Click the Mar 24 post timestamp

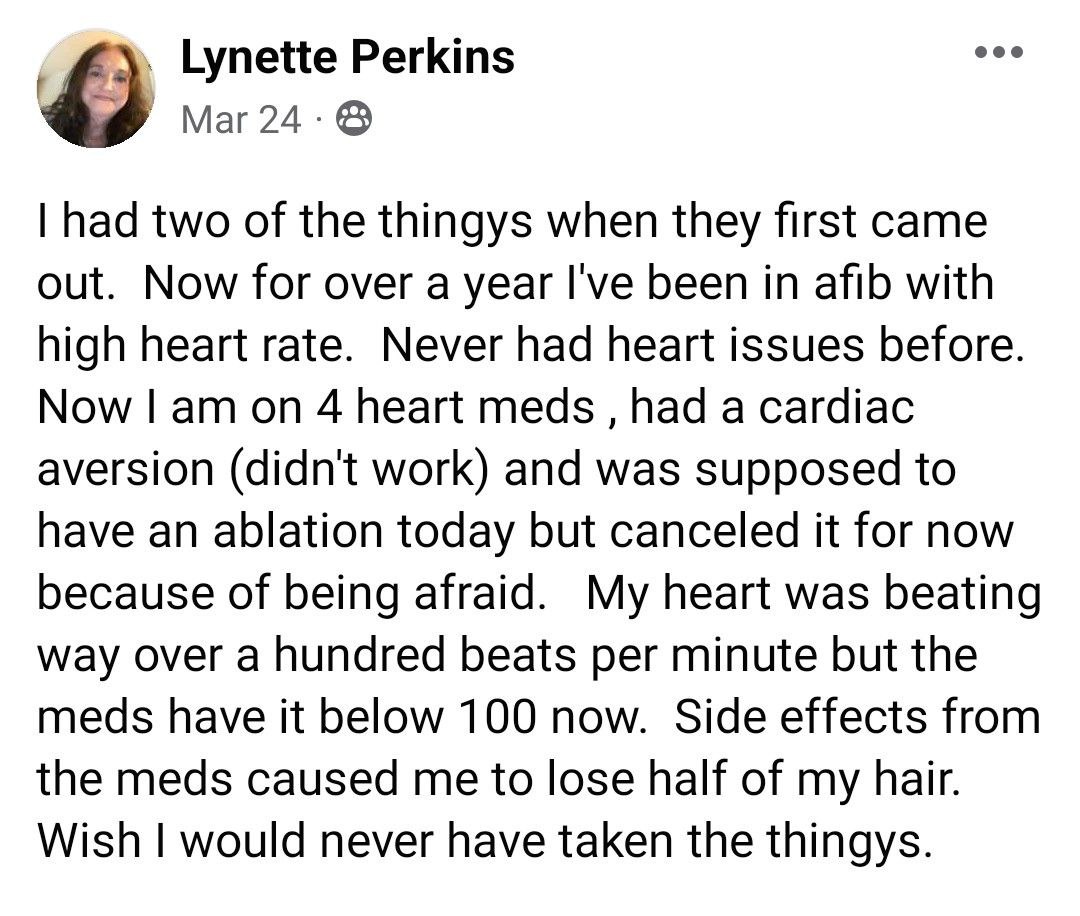pos(241,121)
